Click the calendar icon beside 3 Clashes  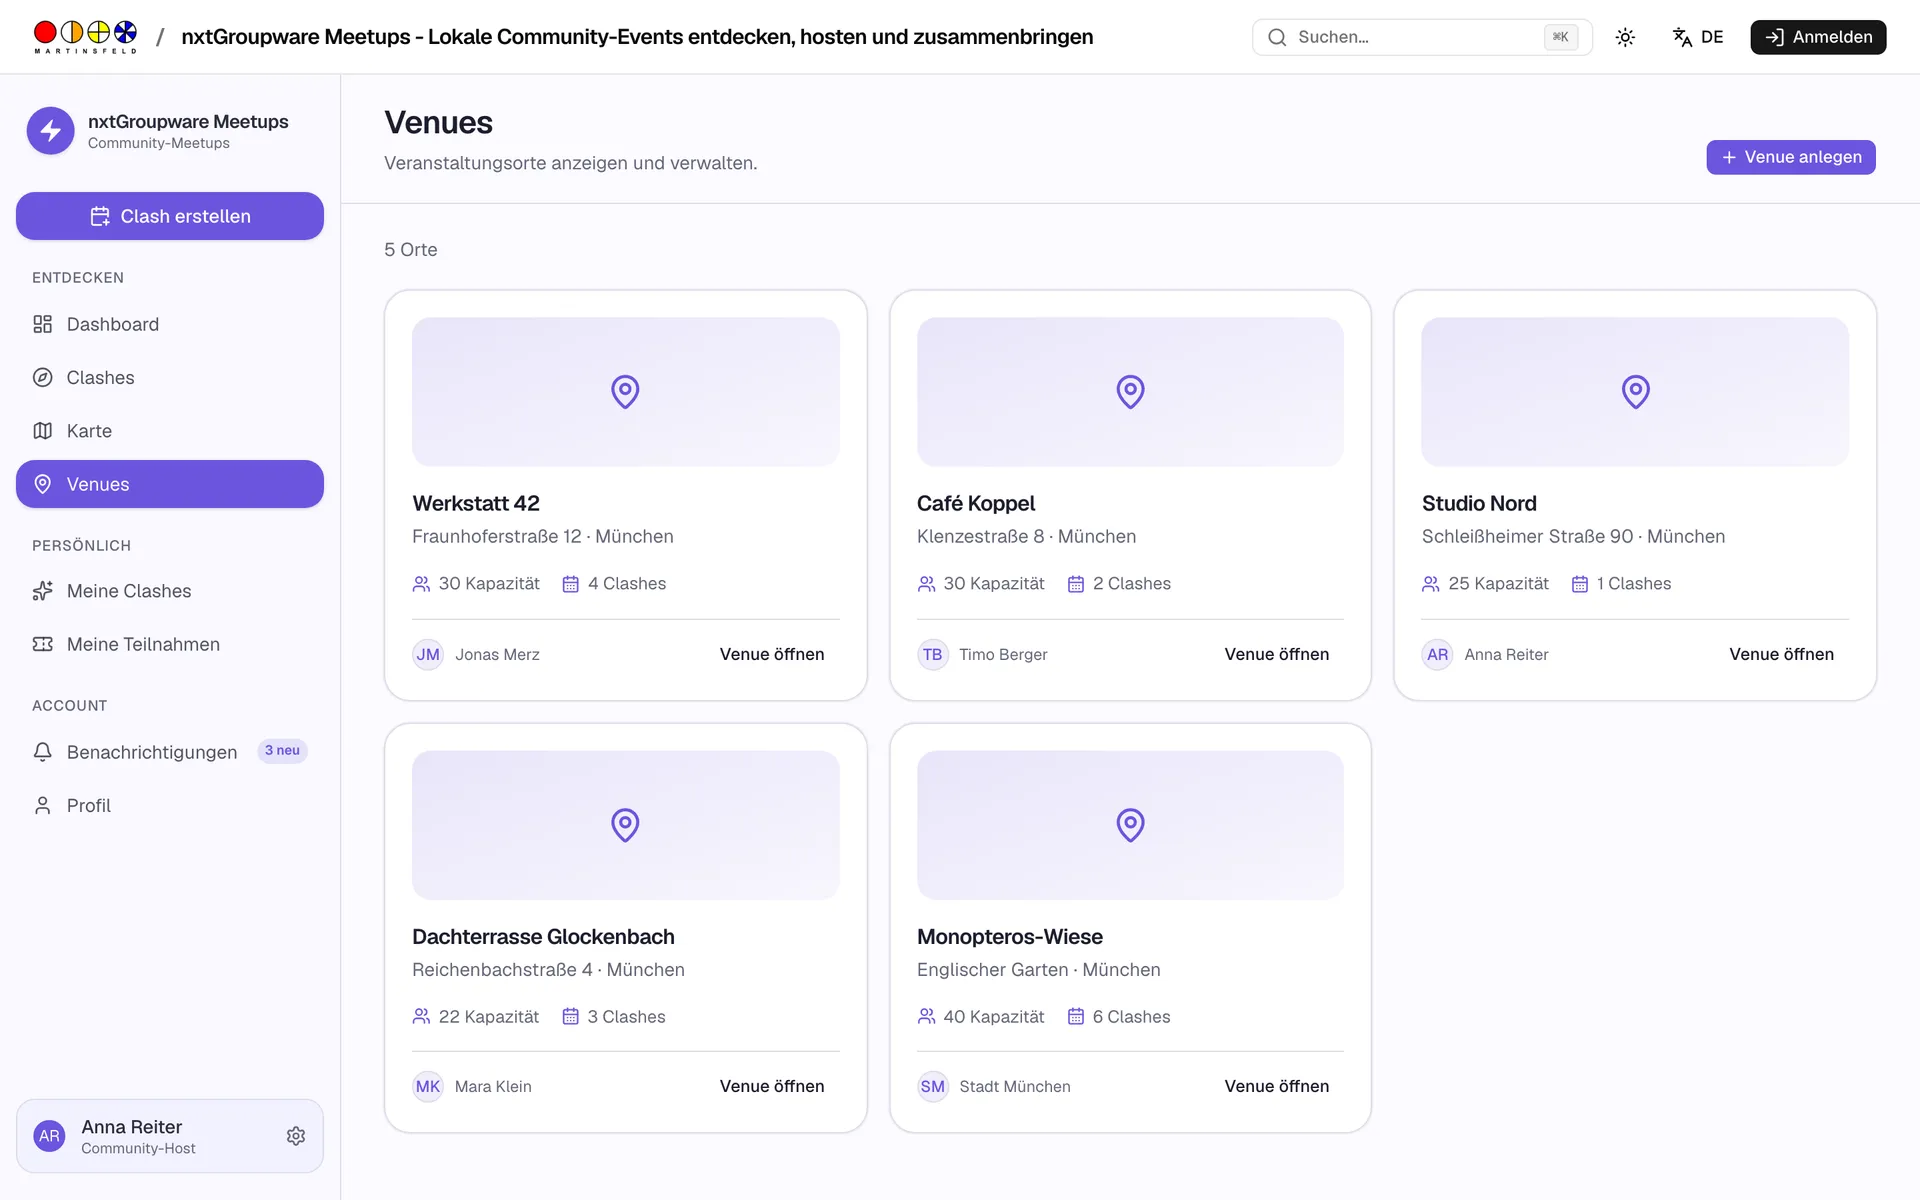point(570,1017)
